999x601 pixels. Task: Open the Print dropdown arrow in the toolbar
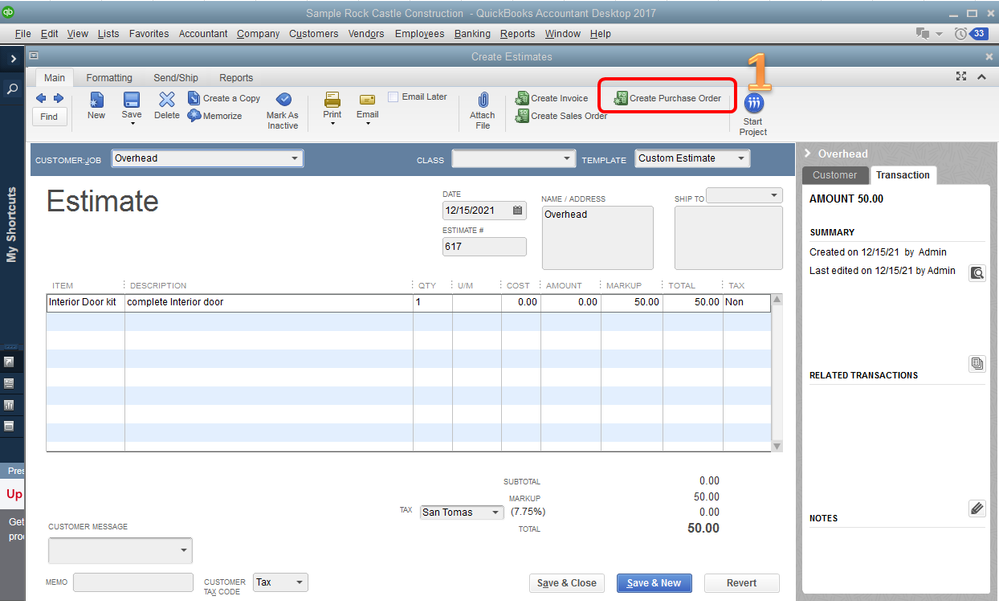pos(332,124)
